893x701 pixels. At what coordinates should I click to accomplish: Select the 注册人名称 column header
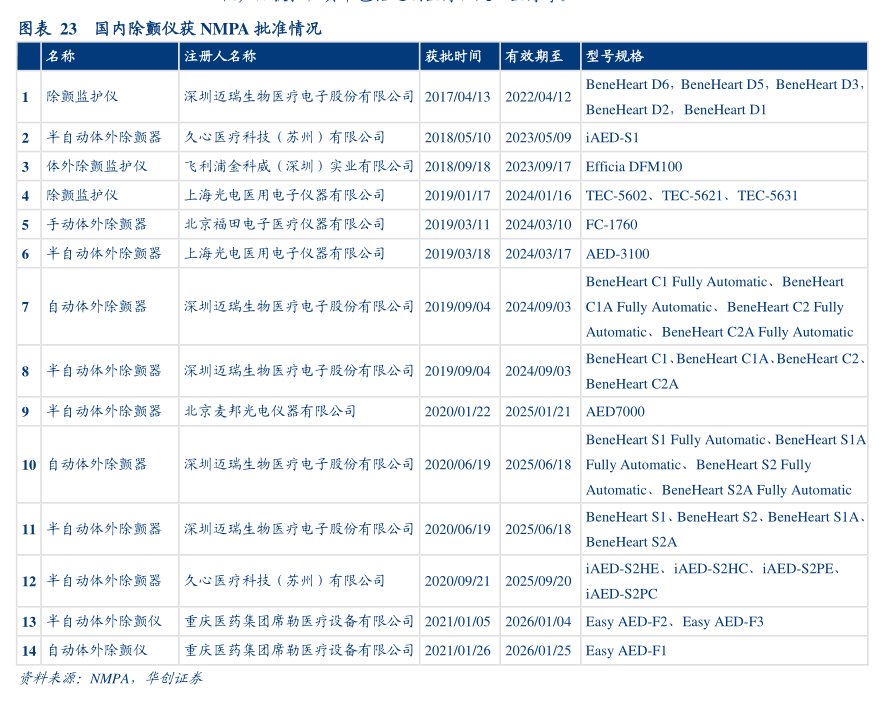click(220, 57)
